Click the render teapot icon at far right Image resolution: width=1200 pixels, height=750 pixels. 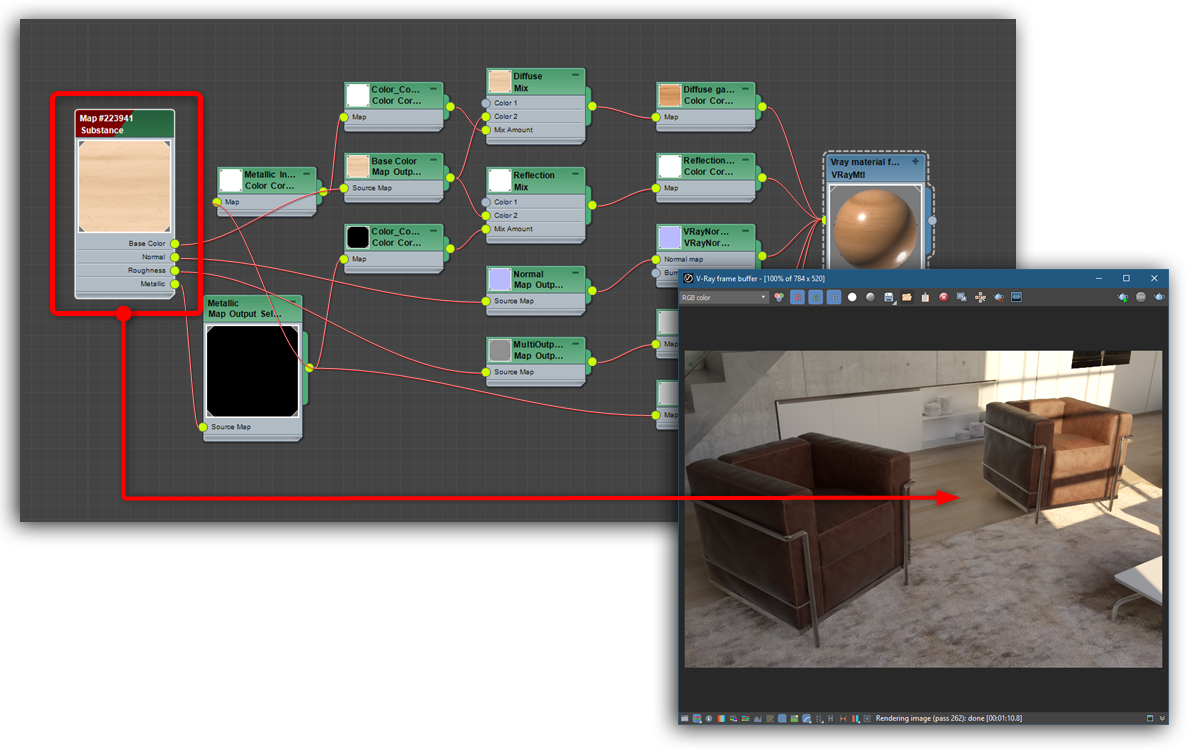click(1159, 297)
